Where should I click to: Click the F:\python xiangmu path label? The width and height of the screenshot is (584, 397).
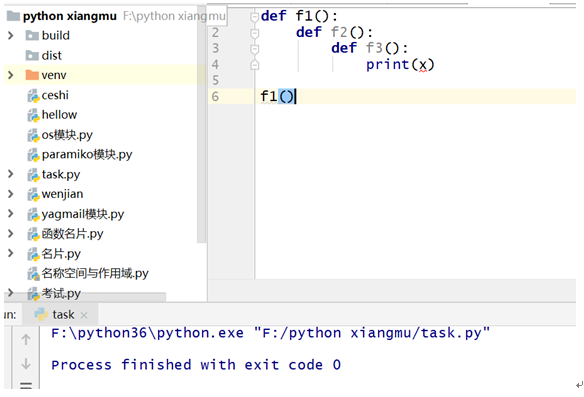coord(174,16)
